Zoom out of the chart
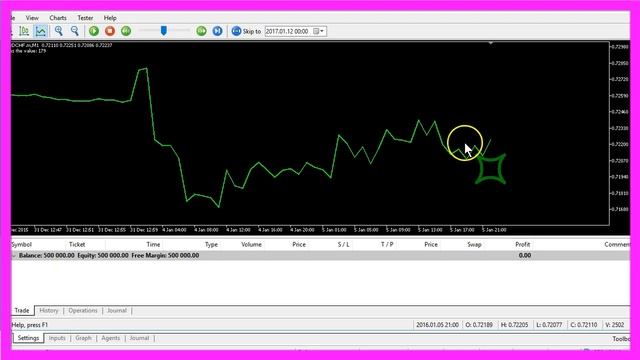This screenshot has width=640, height=360. pos(74,31)
